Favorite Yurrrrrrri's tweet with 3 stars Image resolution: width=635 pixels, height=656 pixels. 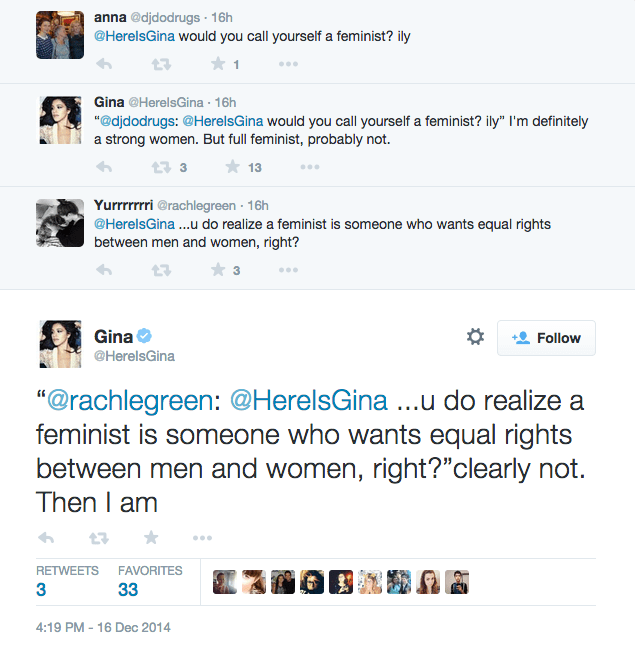point(218,270)
